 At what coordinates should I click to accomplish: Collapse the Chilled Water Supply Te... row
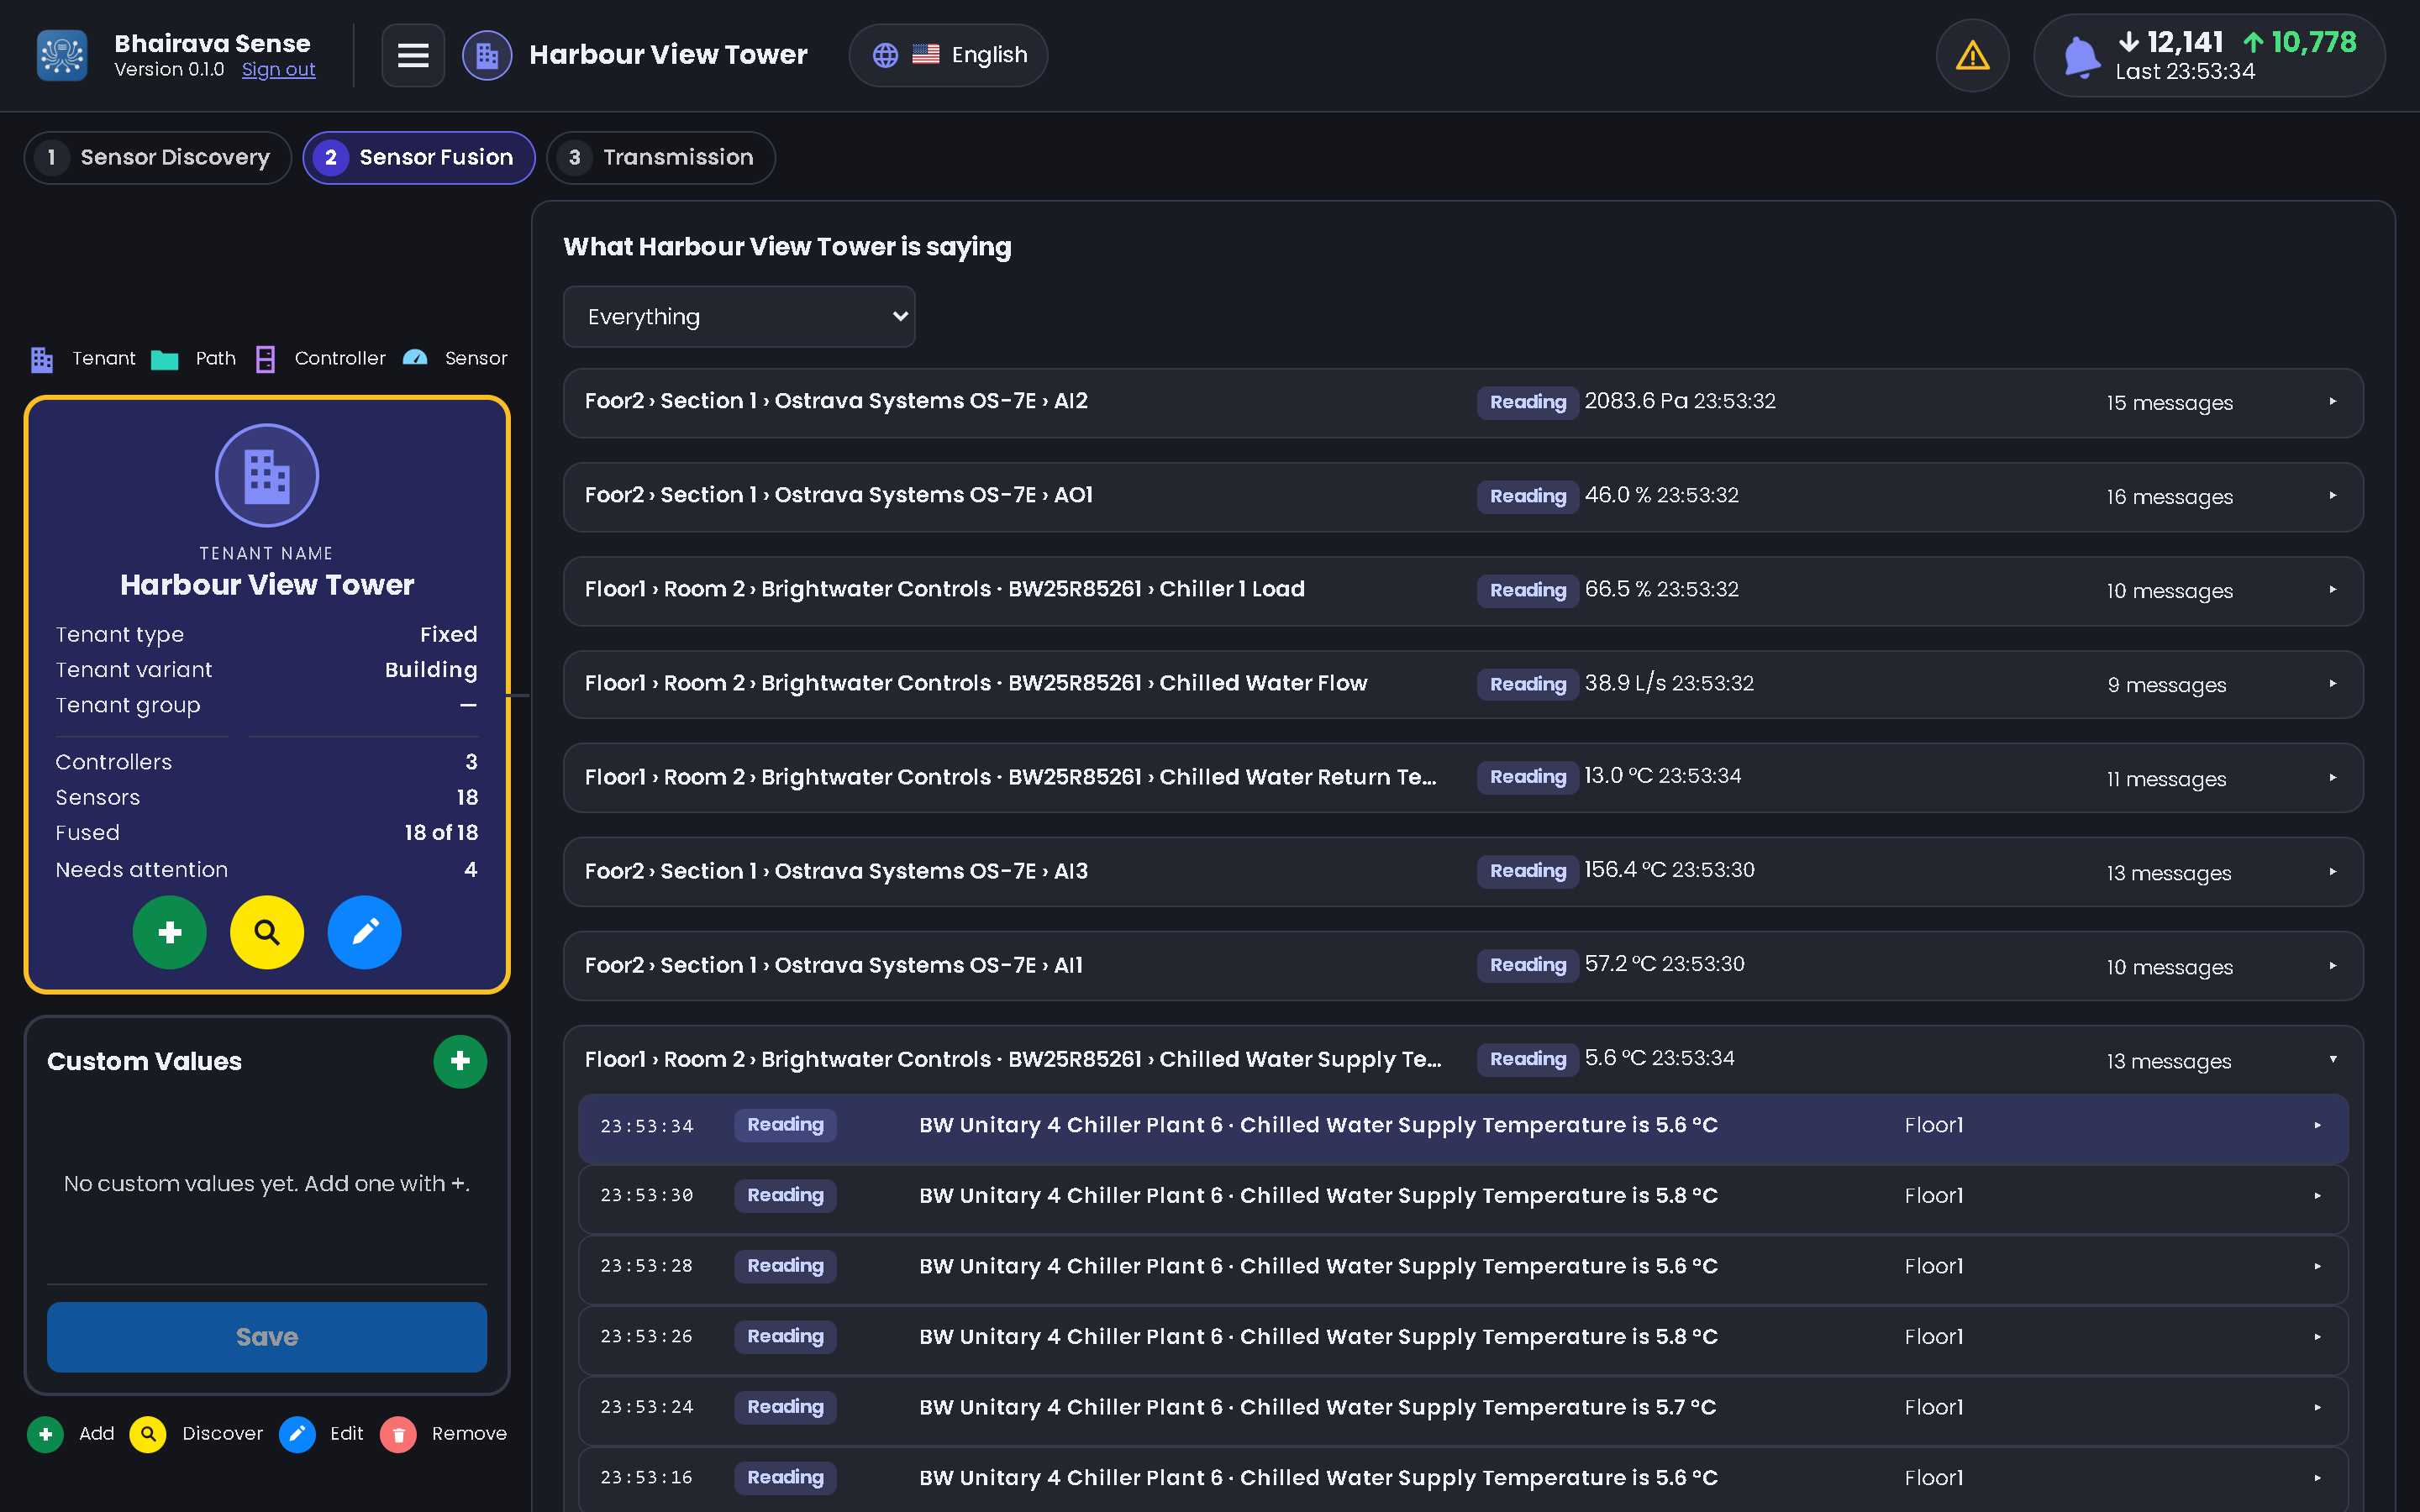(1463, 1059)
